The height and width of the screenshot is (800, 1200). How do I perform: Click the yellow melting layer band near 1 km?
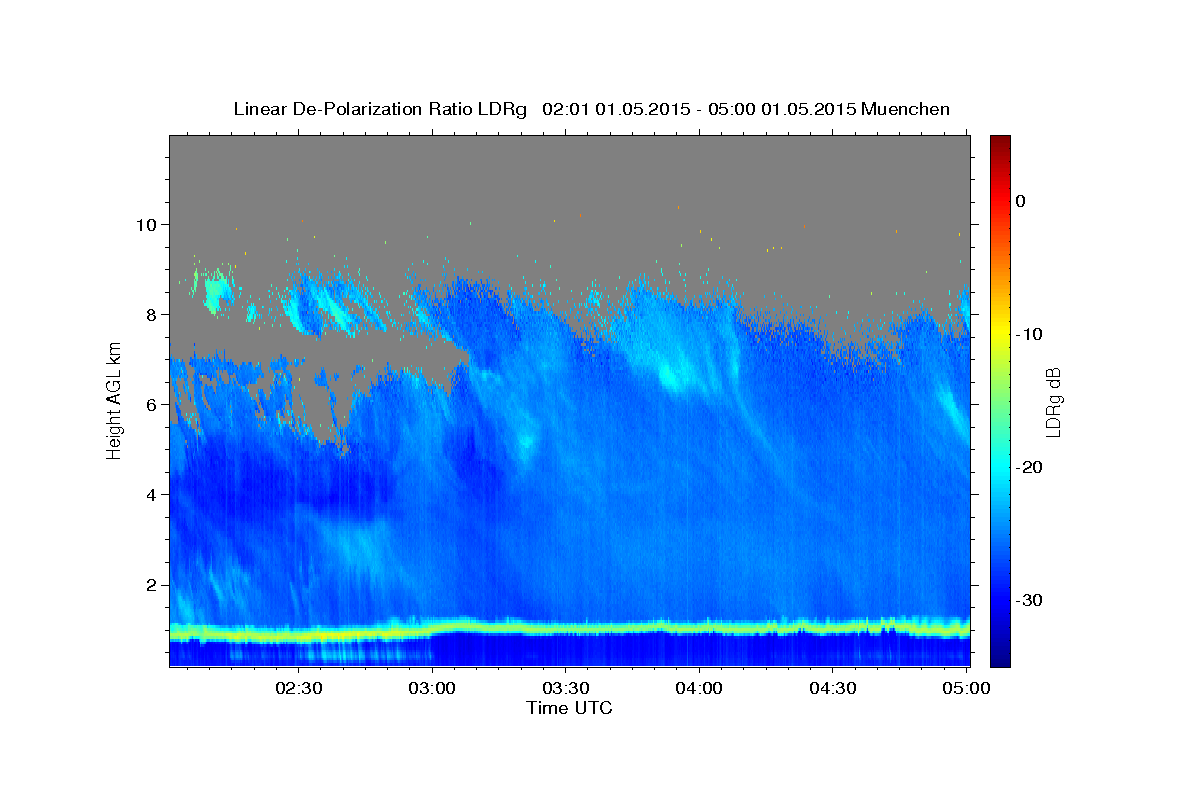click(570, 630)
